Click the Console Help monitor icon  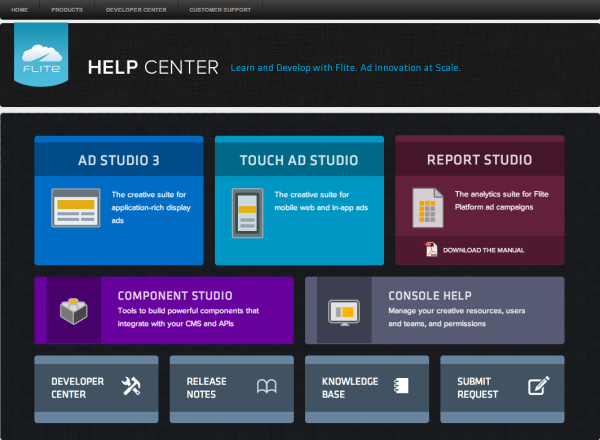click(x=344, y=311)
